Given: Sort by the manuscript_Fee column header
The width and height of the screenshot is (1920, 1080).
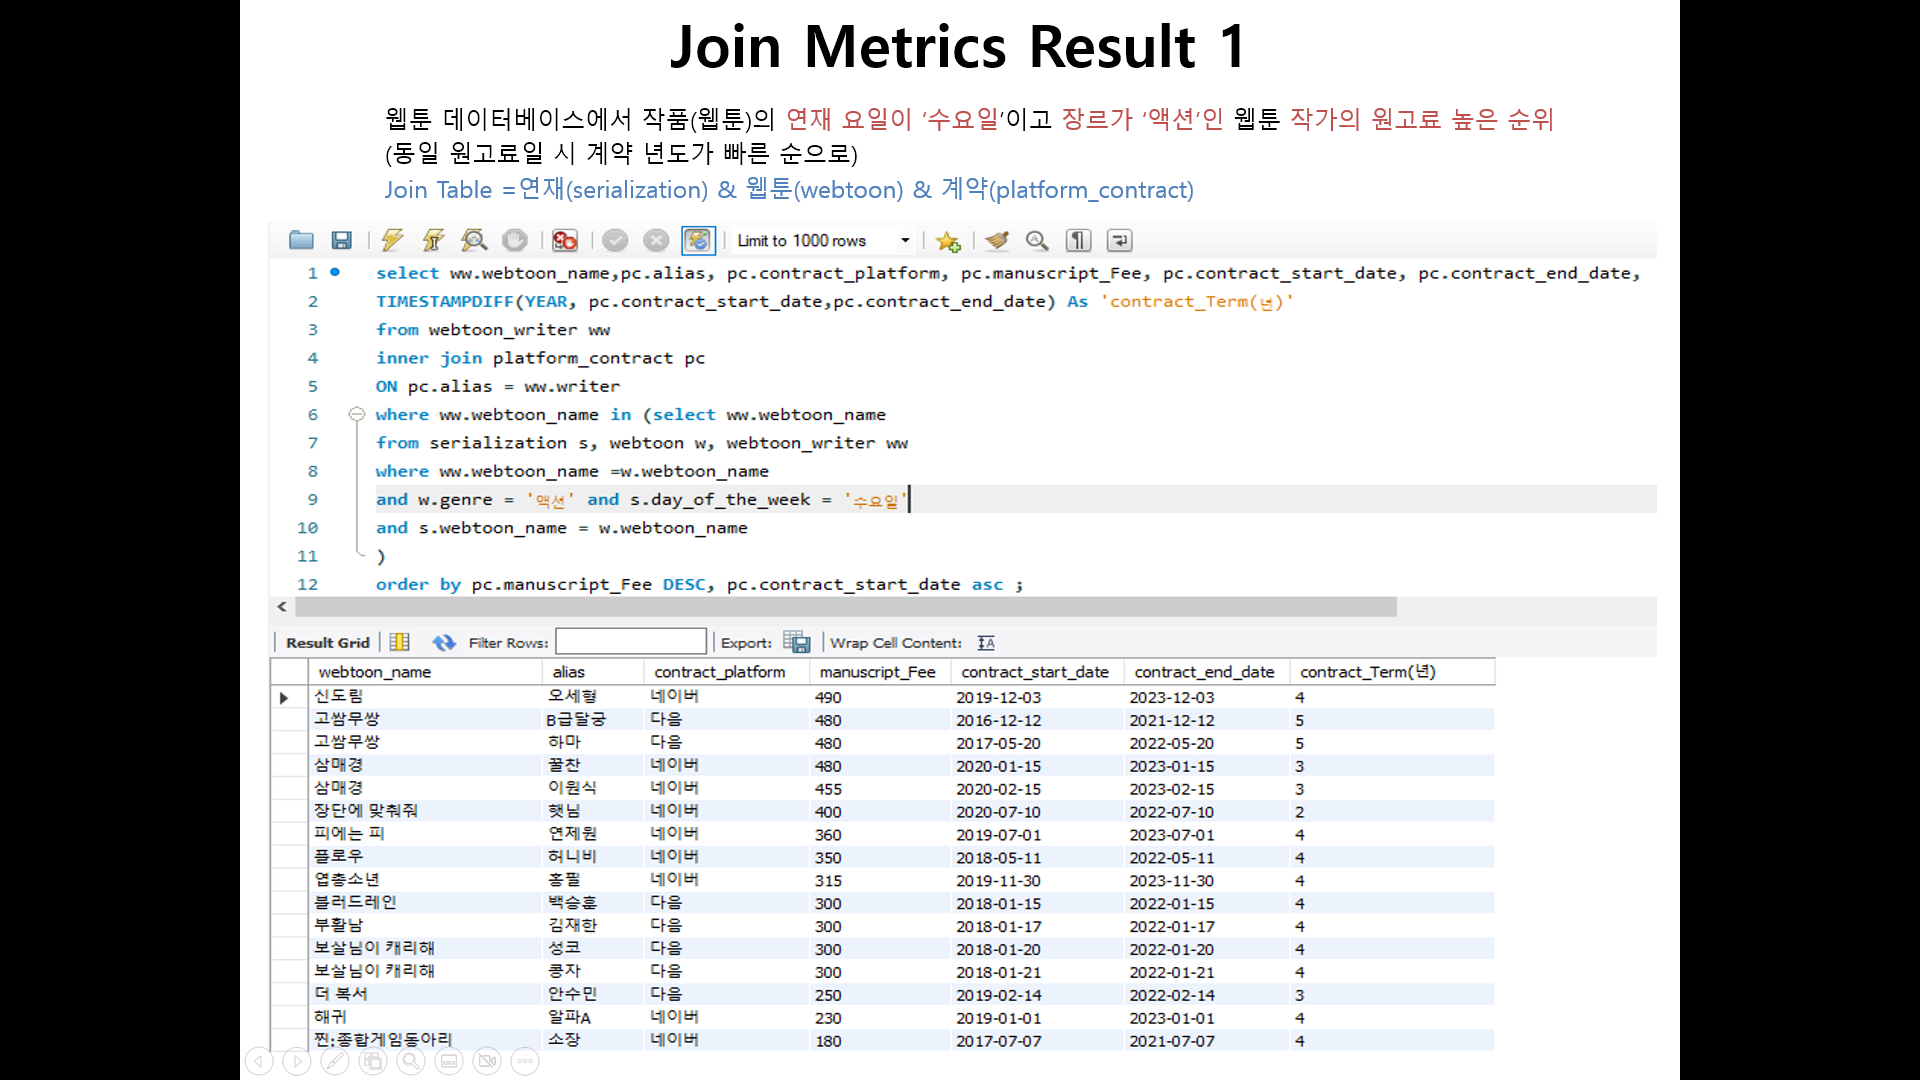Looking at the screenshot, I should (879, 672).
